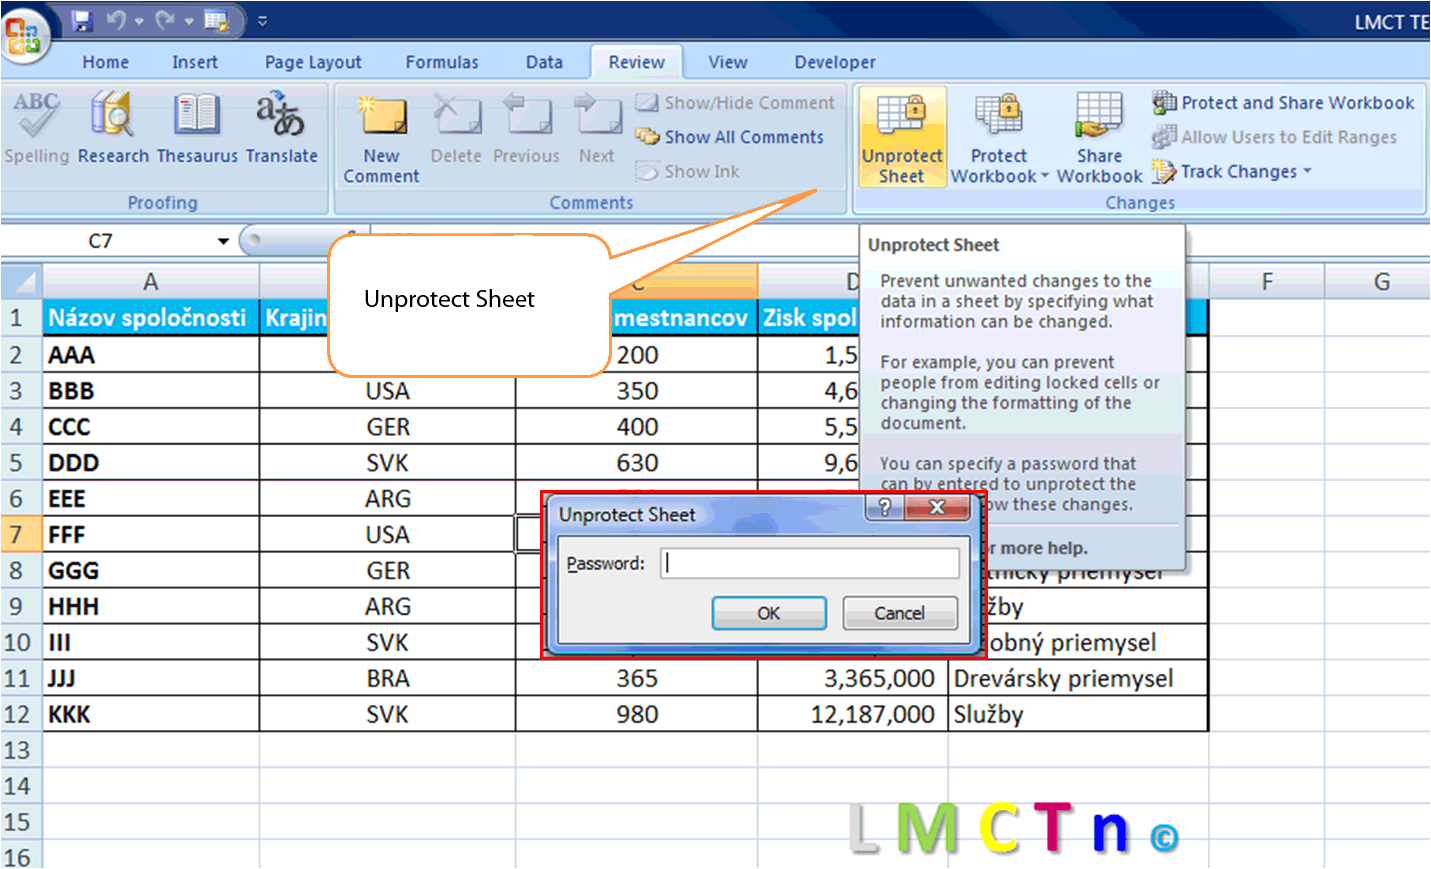Image resolution: width=1431 pixels, height=869 pixels.
Task: Look up a word in the Thesaurus
Action: pyautogui.click(x=197, y=128)
